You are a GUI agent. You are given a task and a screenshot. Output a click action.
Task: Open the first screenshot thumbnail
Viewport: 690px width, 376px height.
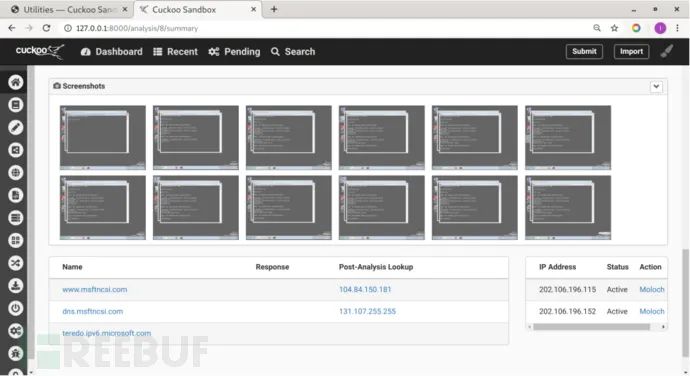103,137
